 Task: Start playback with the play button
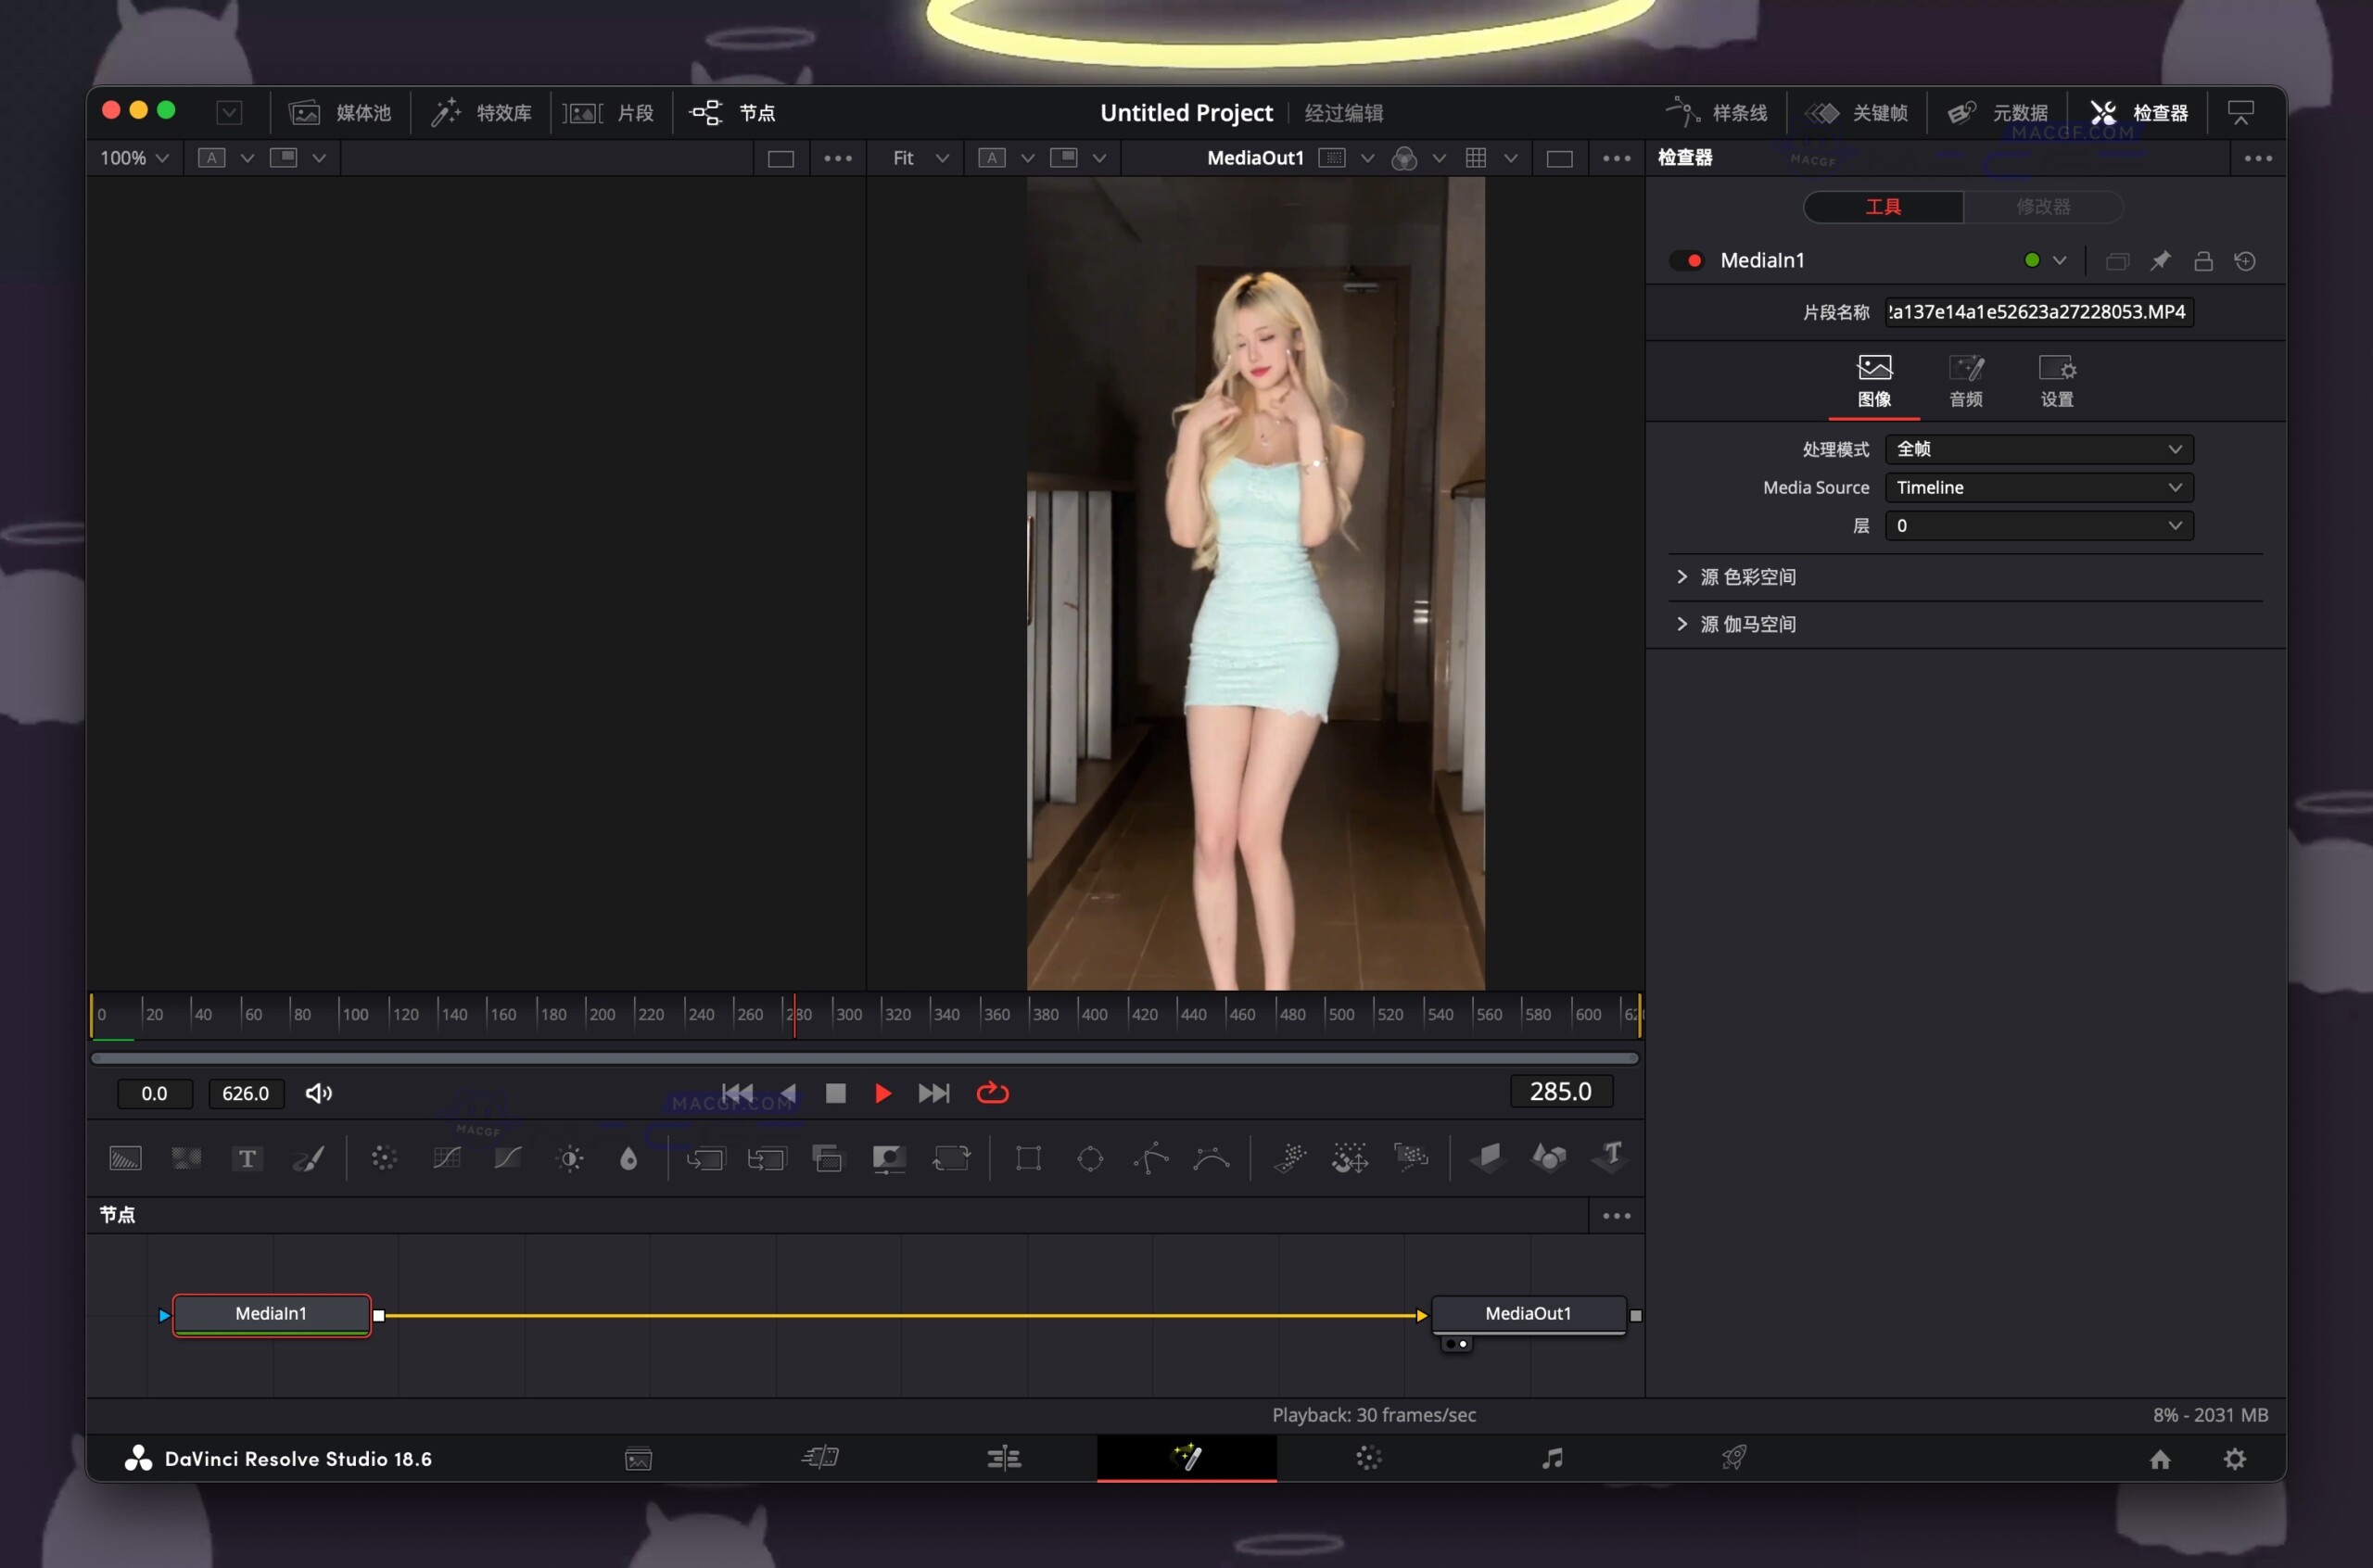point(881,1093)
